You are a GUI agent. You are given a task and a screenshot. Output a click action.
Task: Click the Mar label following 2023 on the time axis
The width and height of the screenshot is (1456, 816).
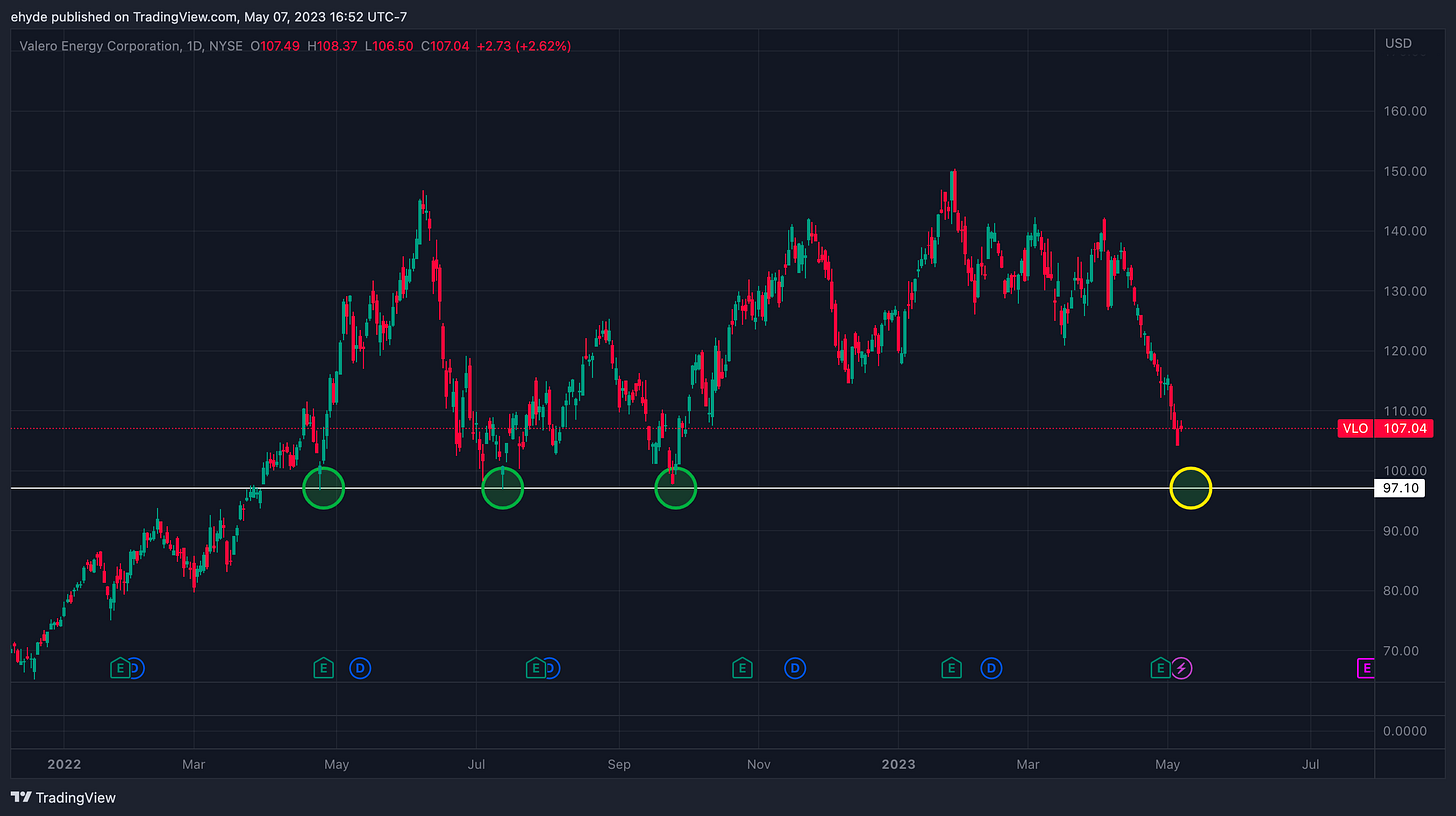point(1028,764)
